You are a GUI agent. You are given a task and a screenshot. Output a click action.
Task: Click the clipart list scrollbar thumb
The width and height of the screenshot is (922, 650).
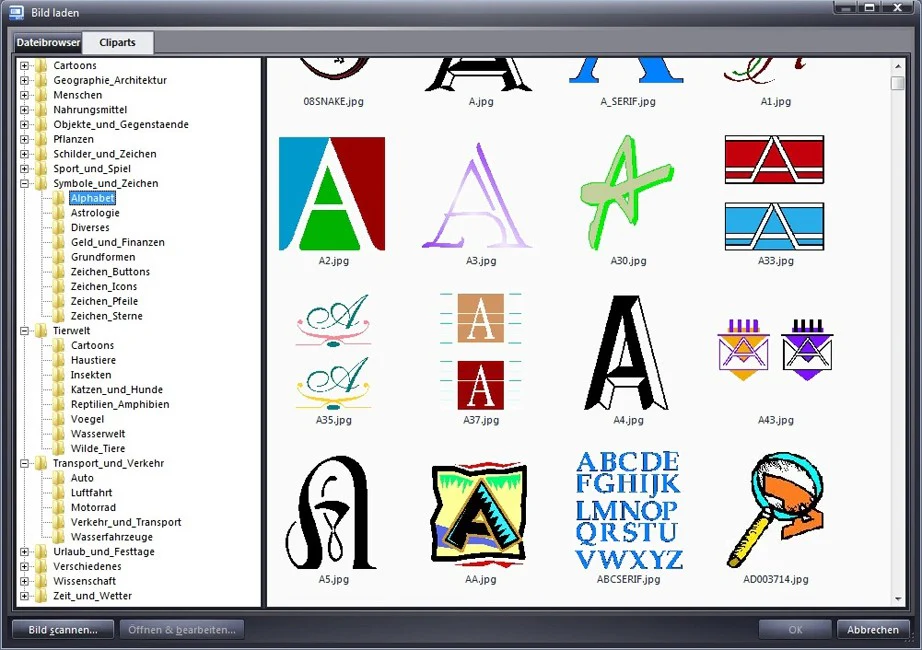897,83
